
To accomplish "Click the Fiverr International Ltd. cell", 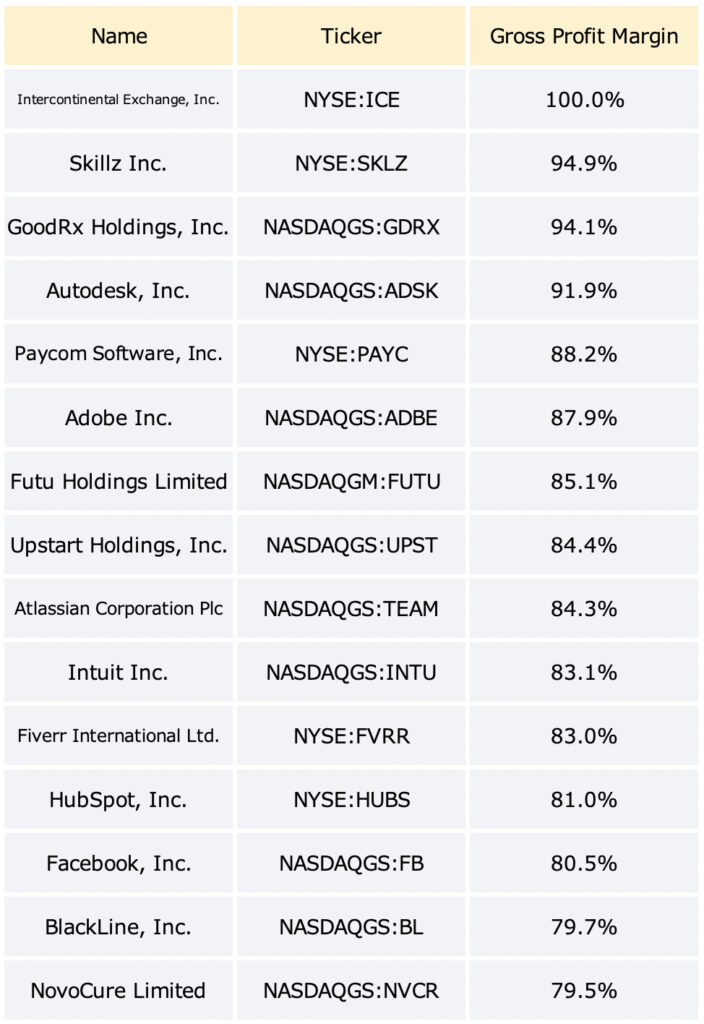I will [118, 736].
